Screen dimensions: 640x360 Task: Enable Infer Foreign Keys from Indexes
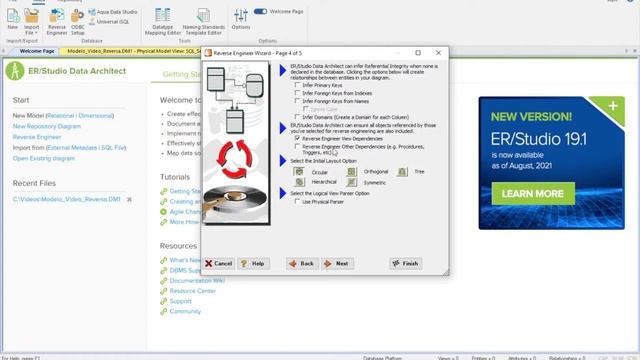click(297, 93)
